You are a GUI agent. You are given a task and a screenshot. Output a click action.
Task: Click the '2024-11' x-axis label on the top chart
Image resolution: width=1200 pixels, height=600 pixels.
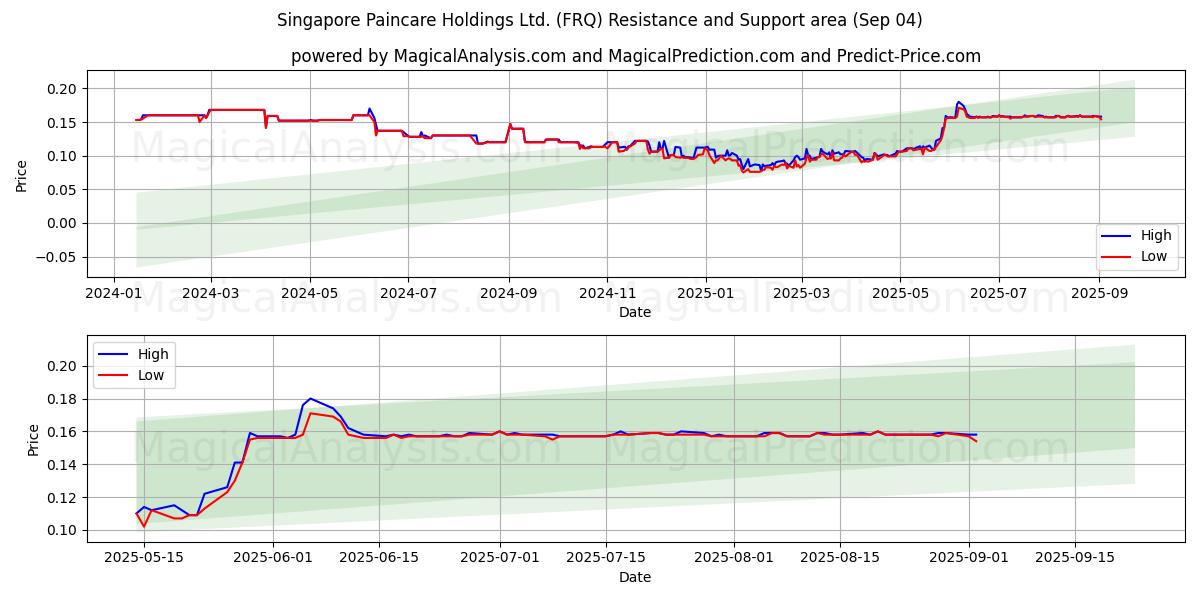(x=607, y=294)
